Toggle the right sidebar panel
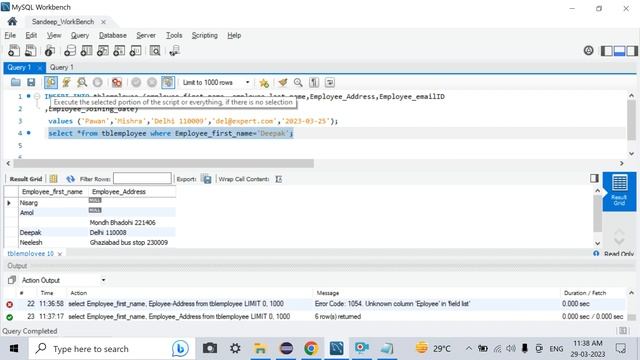Screen dimensions: 640x360 click(632, 51)
